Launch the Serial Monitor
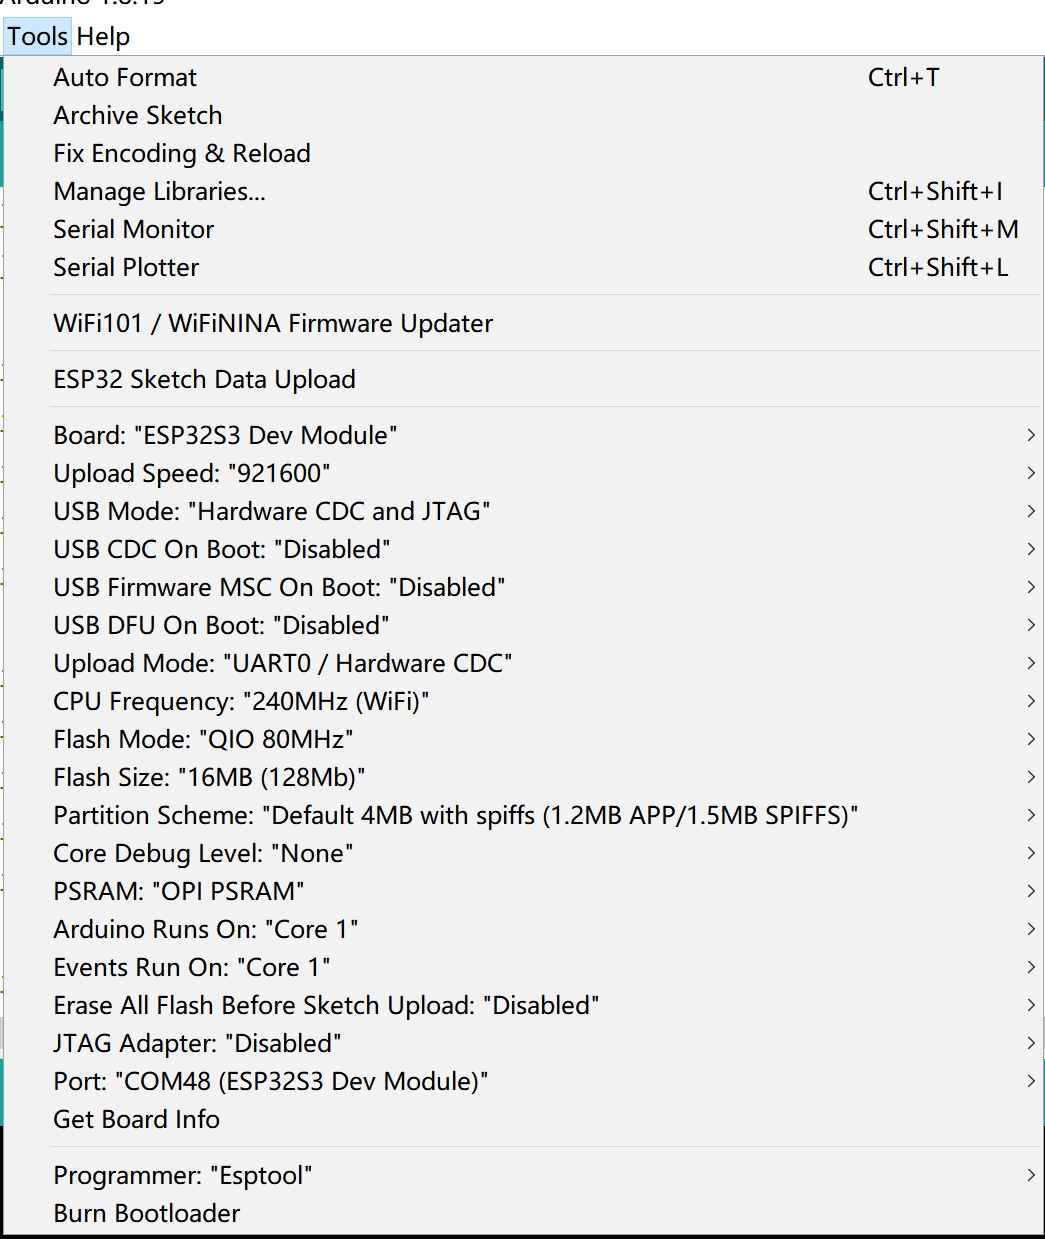 [523, 229]
